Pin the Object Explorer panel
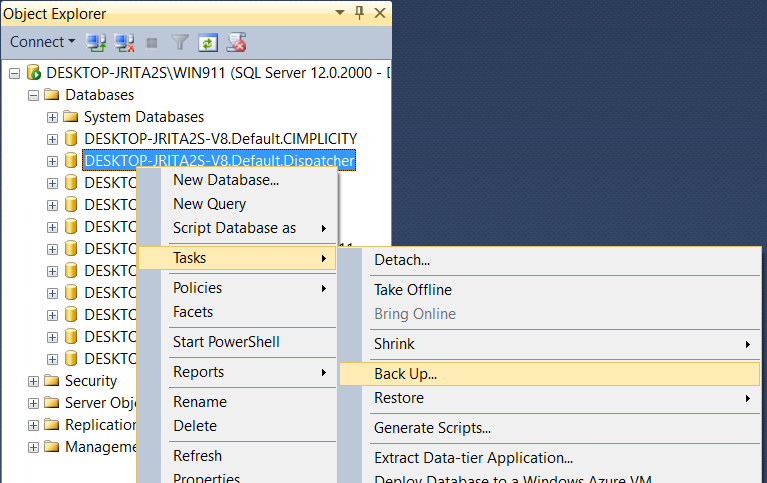The image size is (767, 483). [x=360, y=13]
